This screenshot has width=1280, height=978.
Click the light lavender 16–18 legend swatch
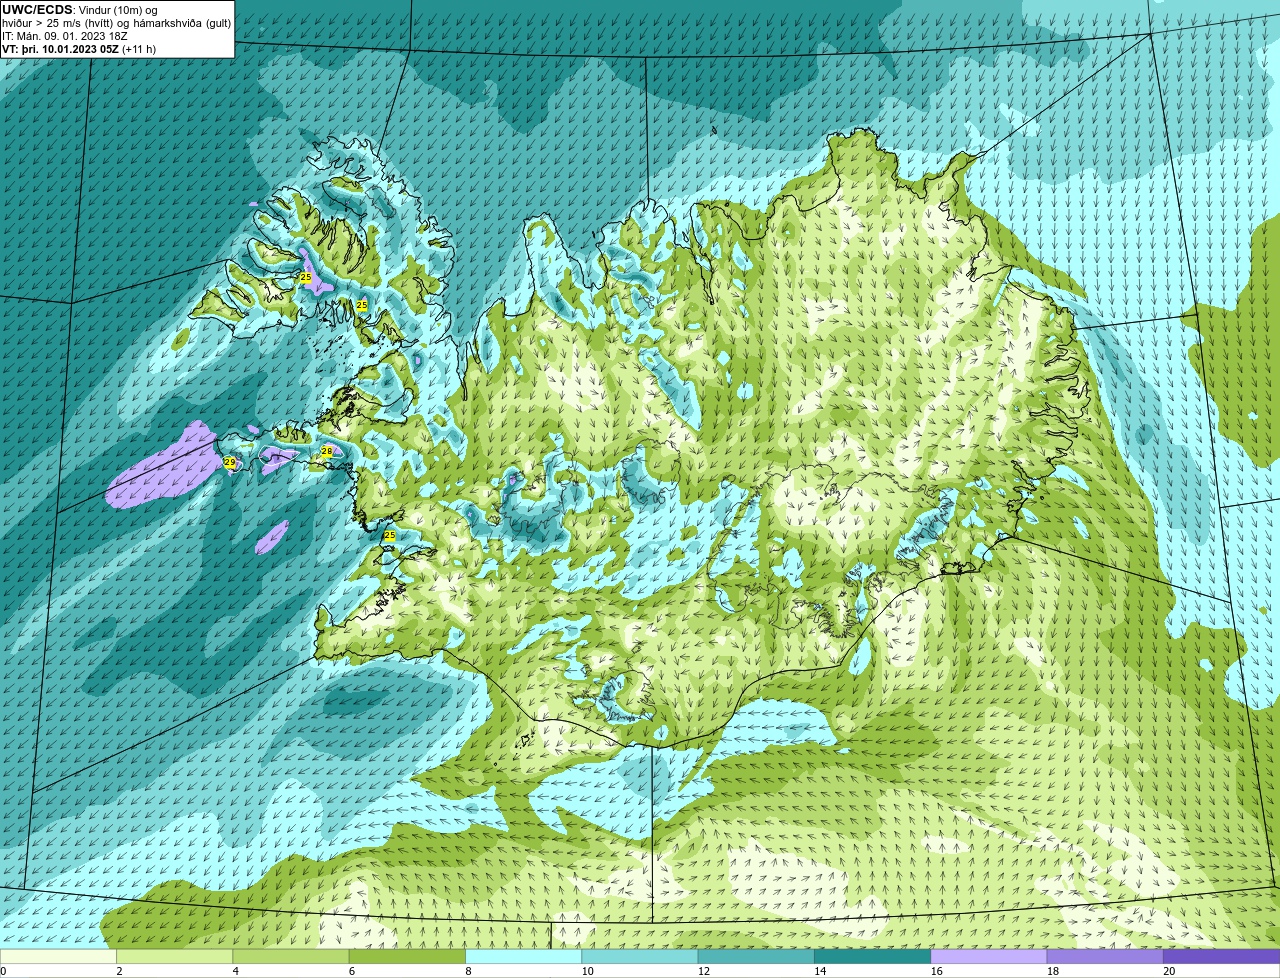pos(990,956)
